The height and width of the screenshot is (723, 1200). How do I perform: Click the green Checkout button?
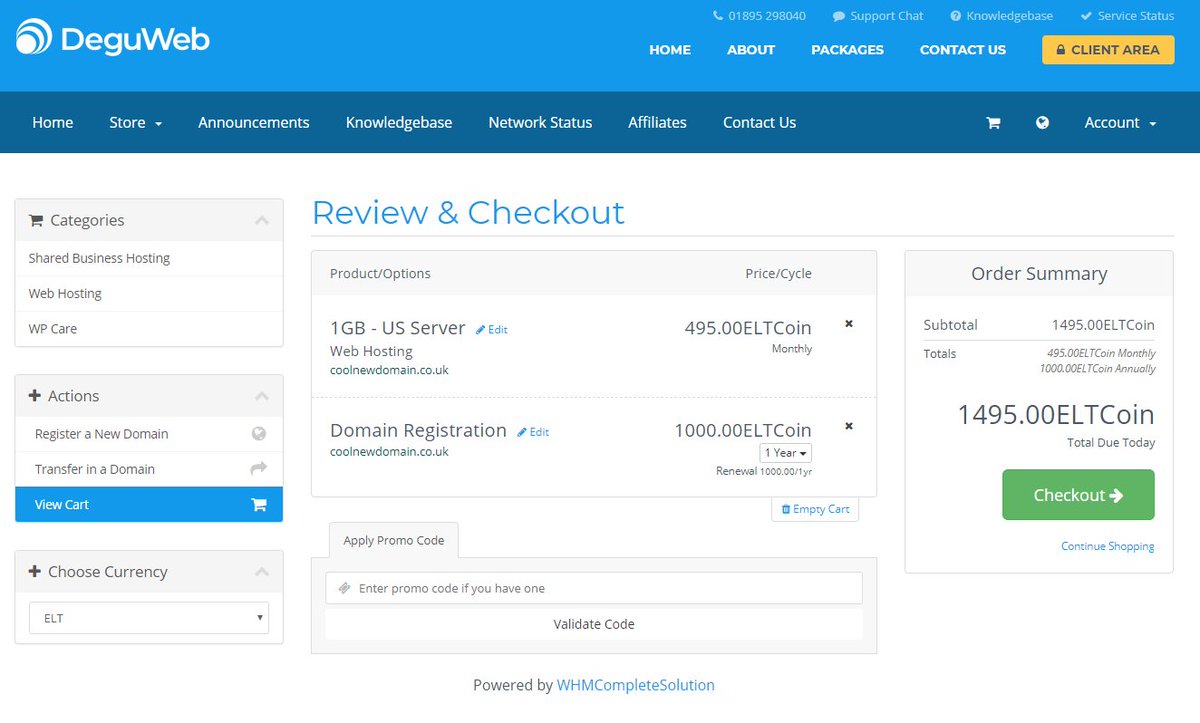(1078, 495)
